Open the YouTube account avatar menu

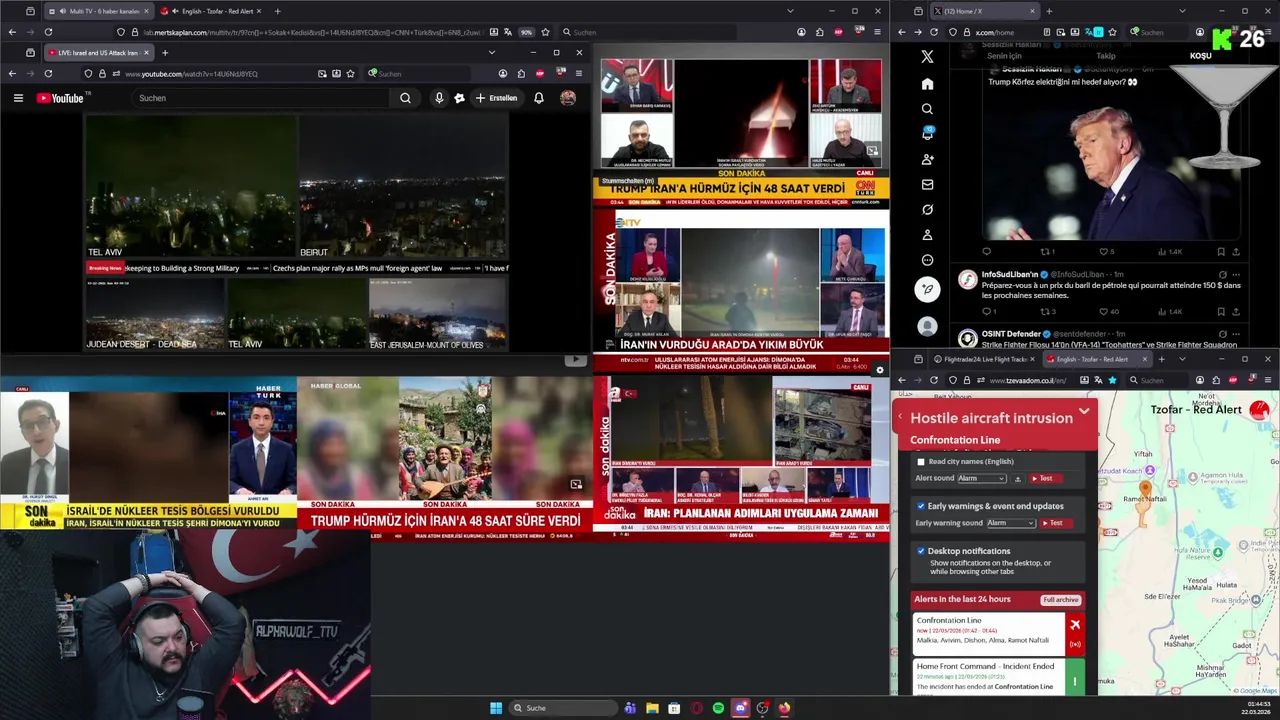click(568, 98)
